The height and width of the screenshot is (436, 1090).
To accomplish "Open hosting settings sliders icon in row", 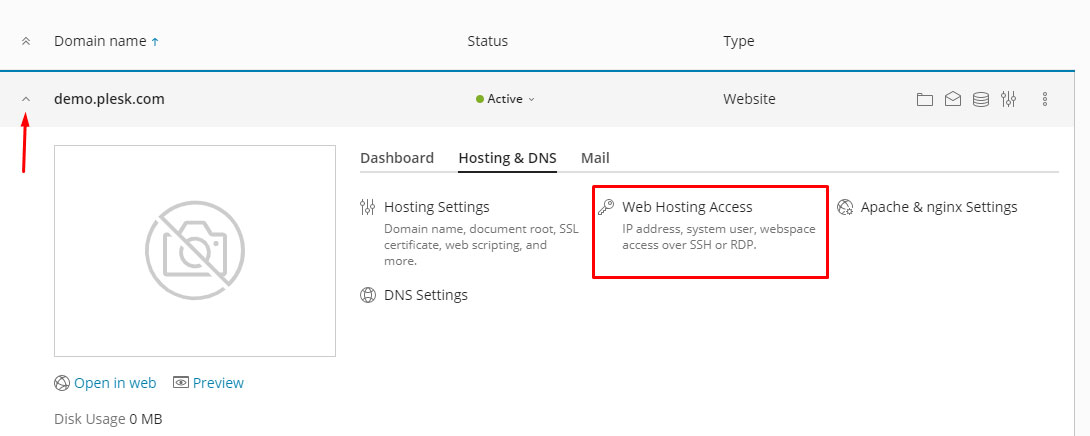I will click(1009, 99).
